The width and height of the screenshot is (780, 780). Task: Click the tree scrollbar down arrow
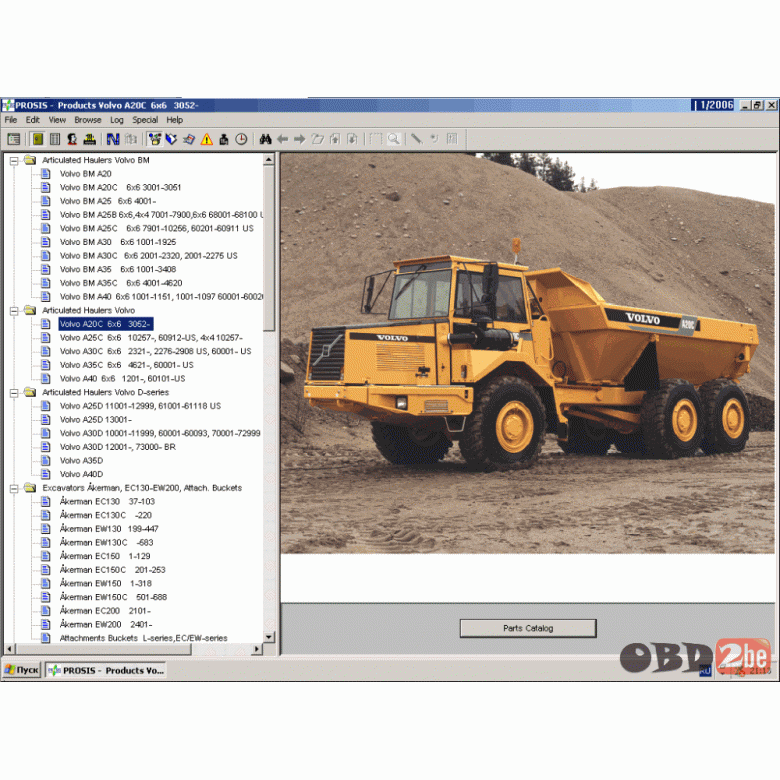269,637
